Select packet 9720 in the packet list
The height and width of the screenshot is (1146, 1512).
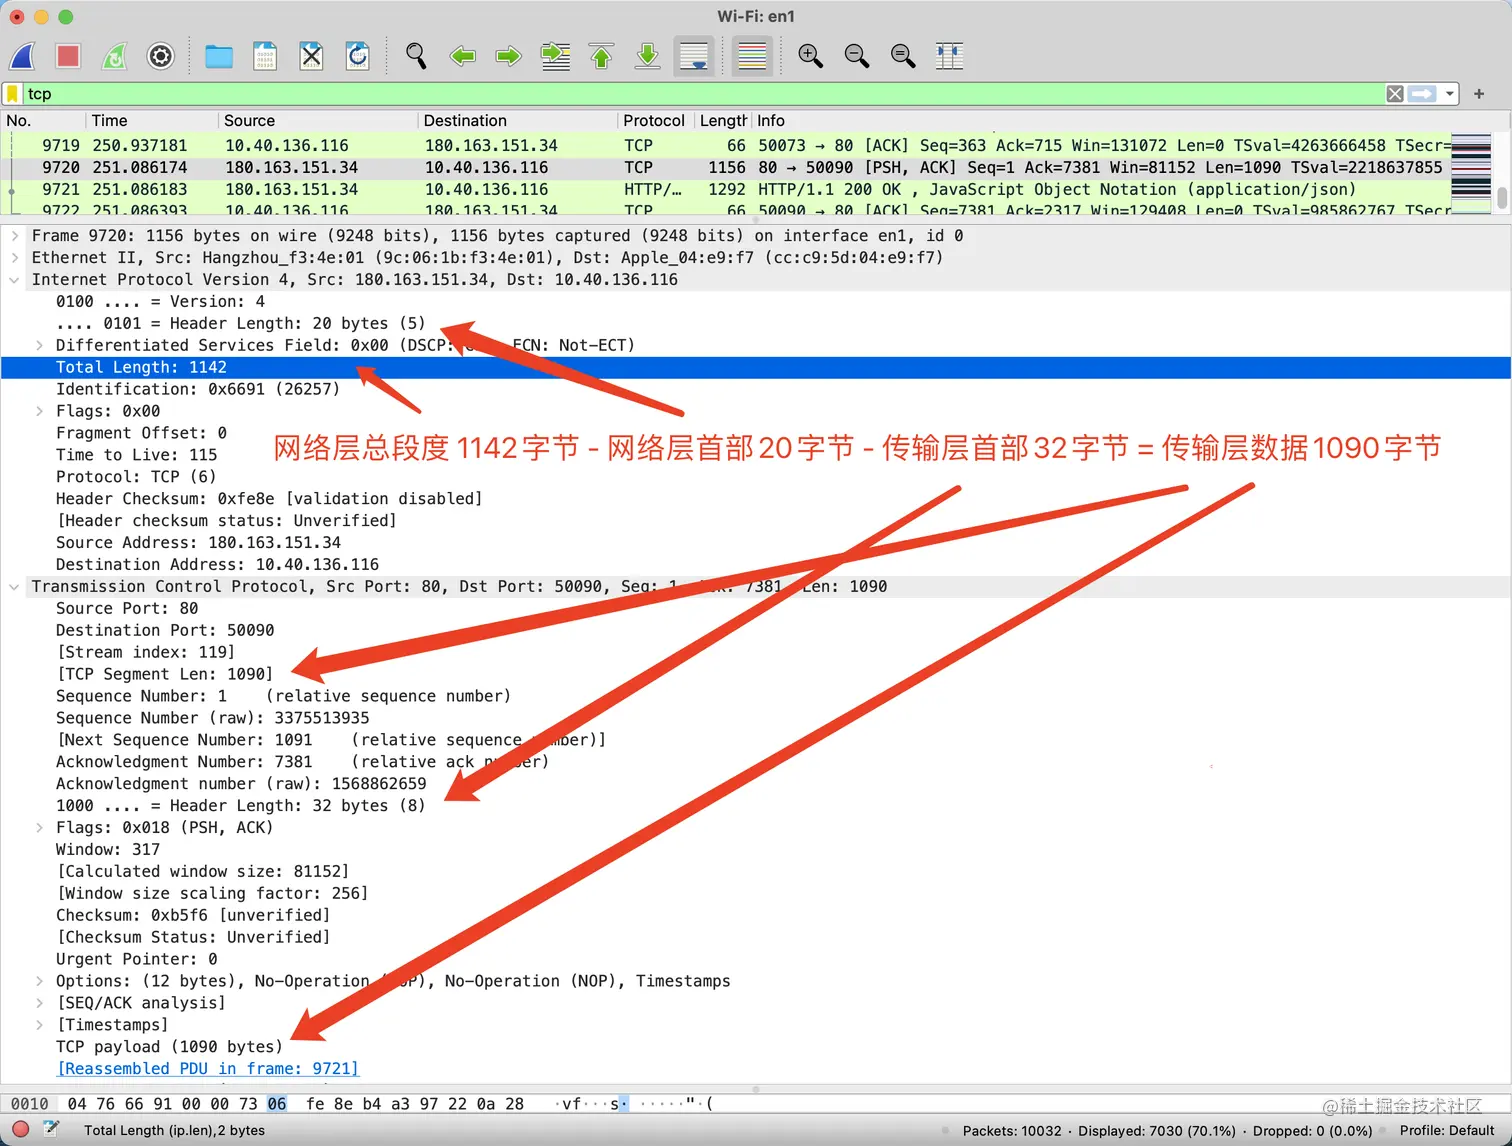point(725,168)
